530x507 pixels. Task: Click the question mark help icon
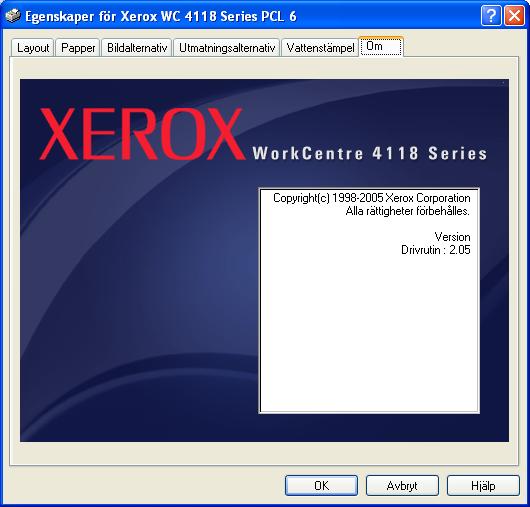[491, 16]
